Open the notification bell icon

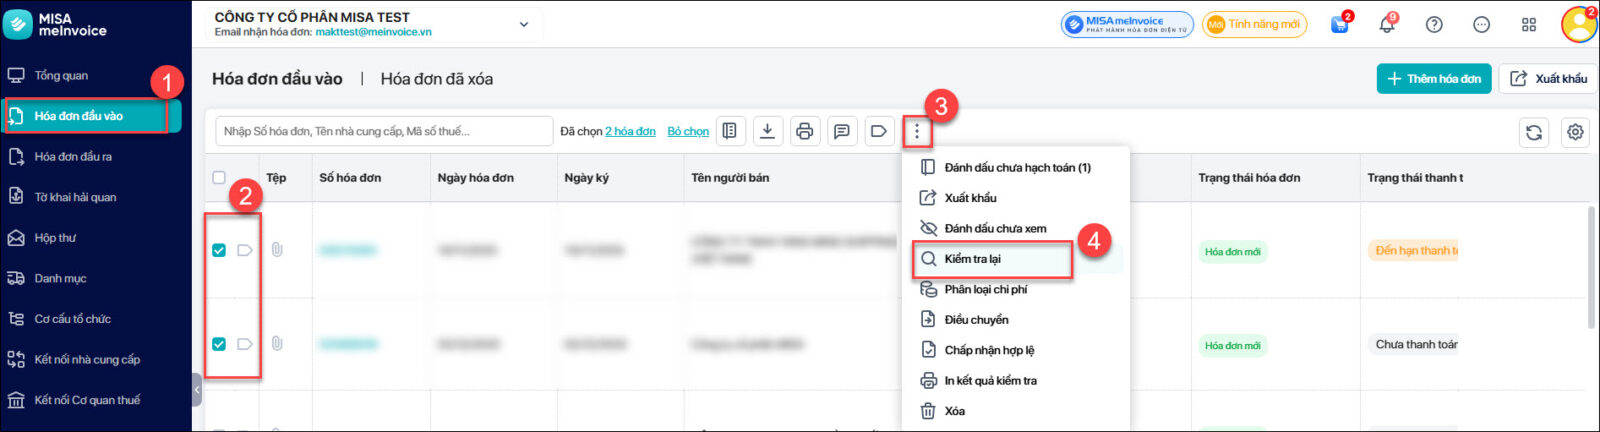point(1387,25)
